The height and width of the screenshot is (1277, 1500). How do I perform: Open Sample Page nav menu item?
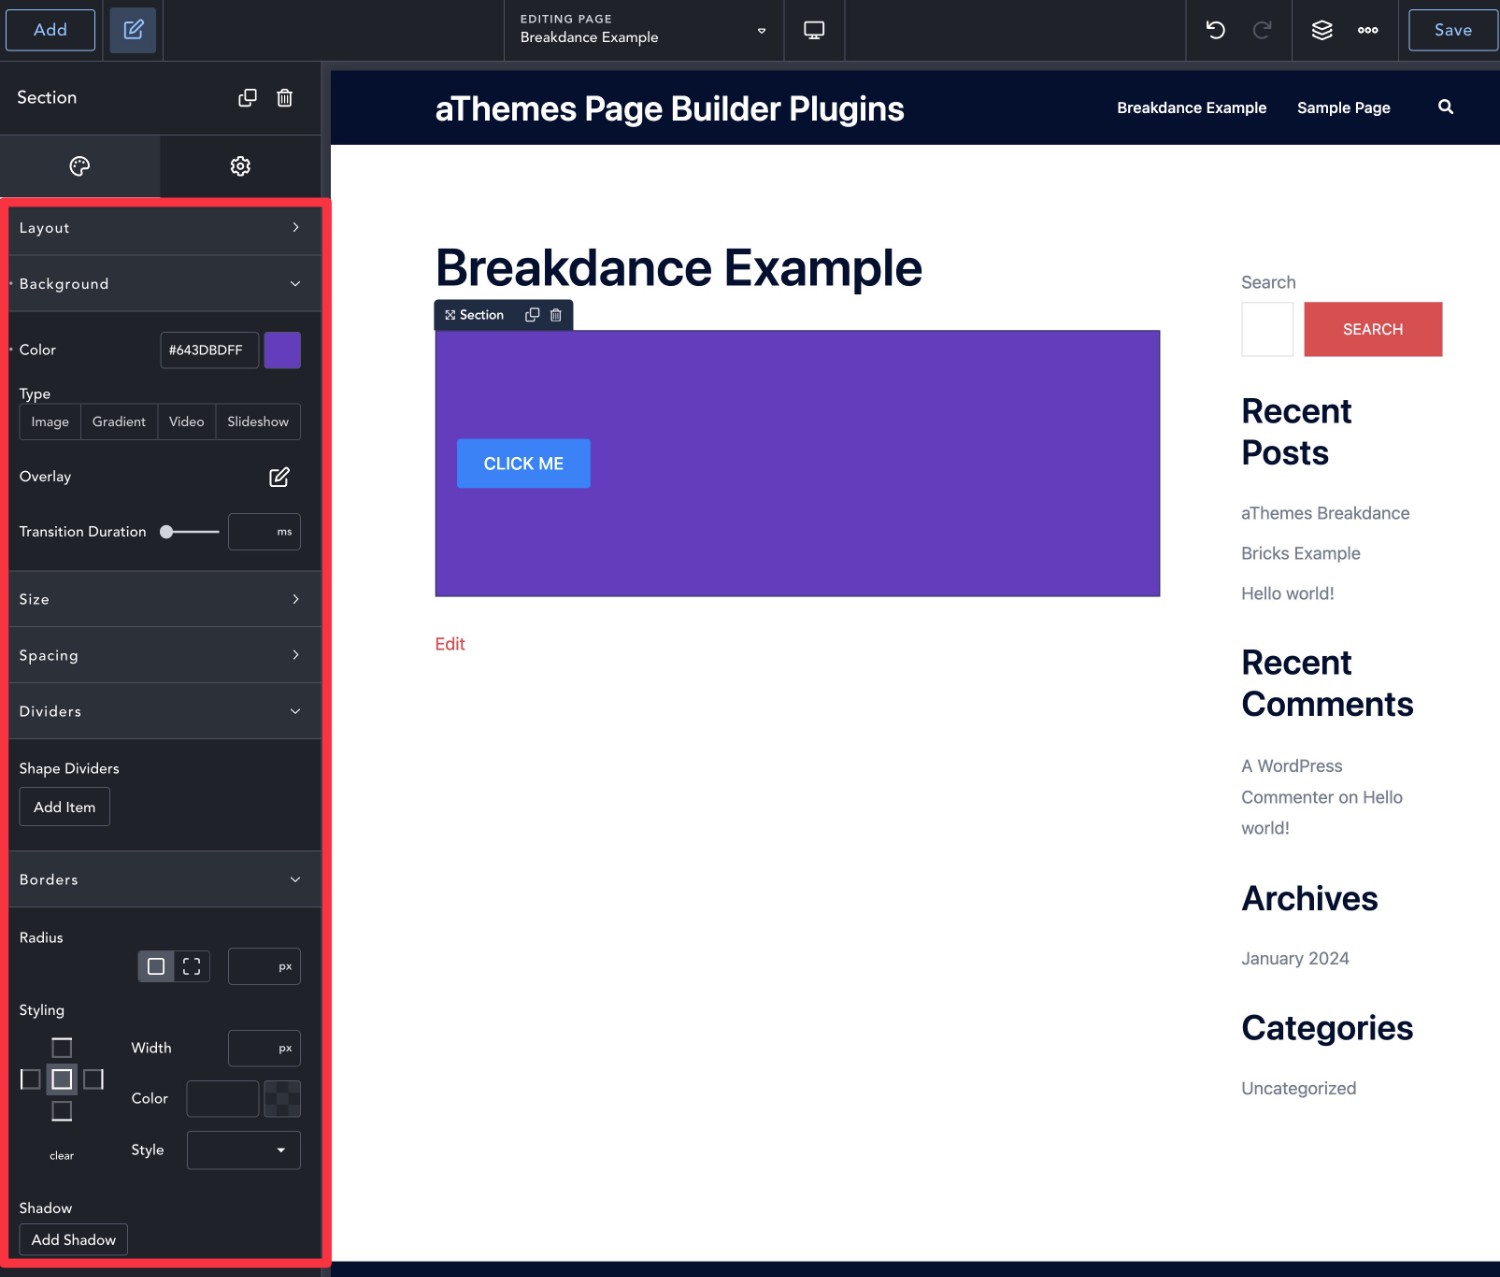tap(1343, 108)
